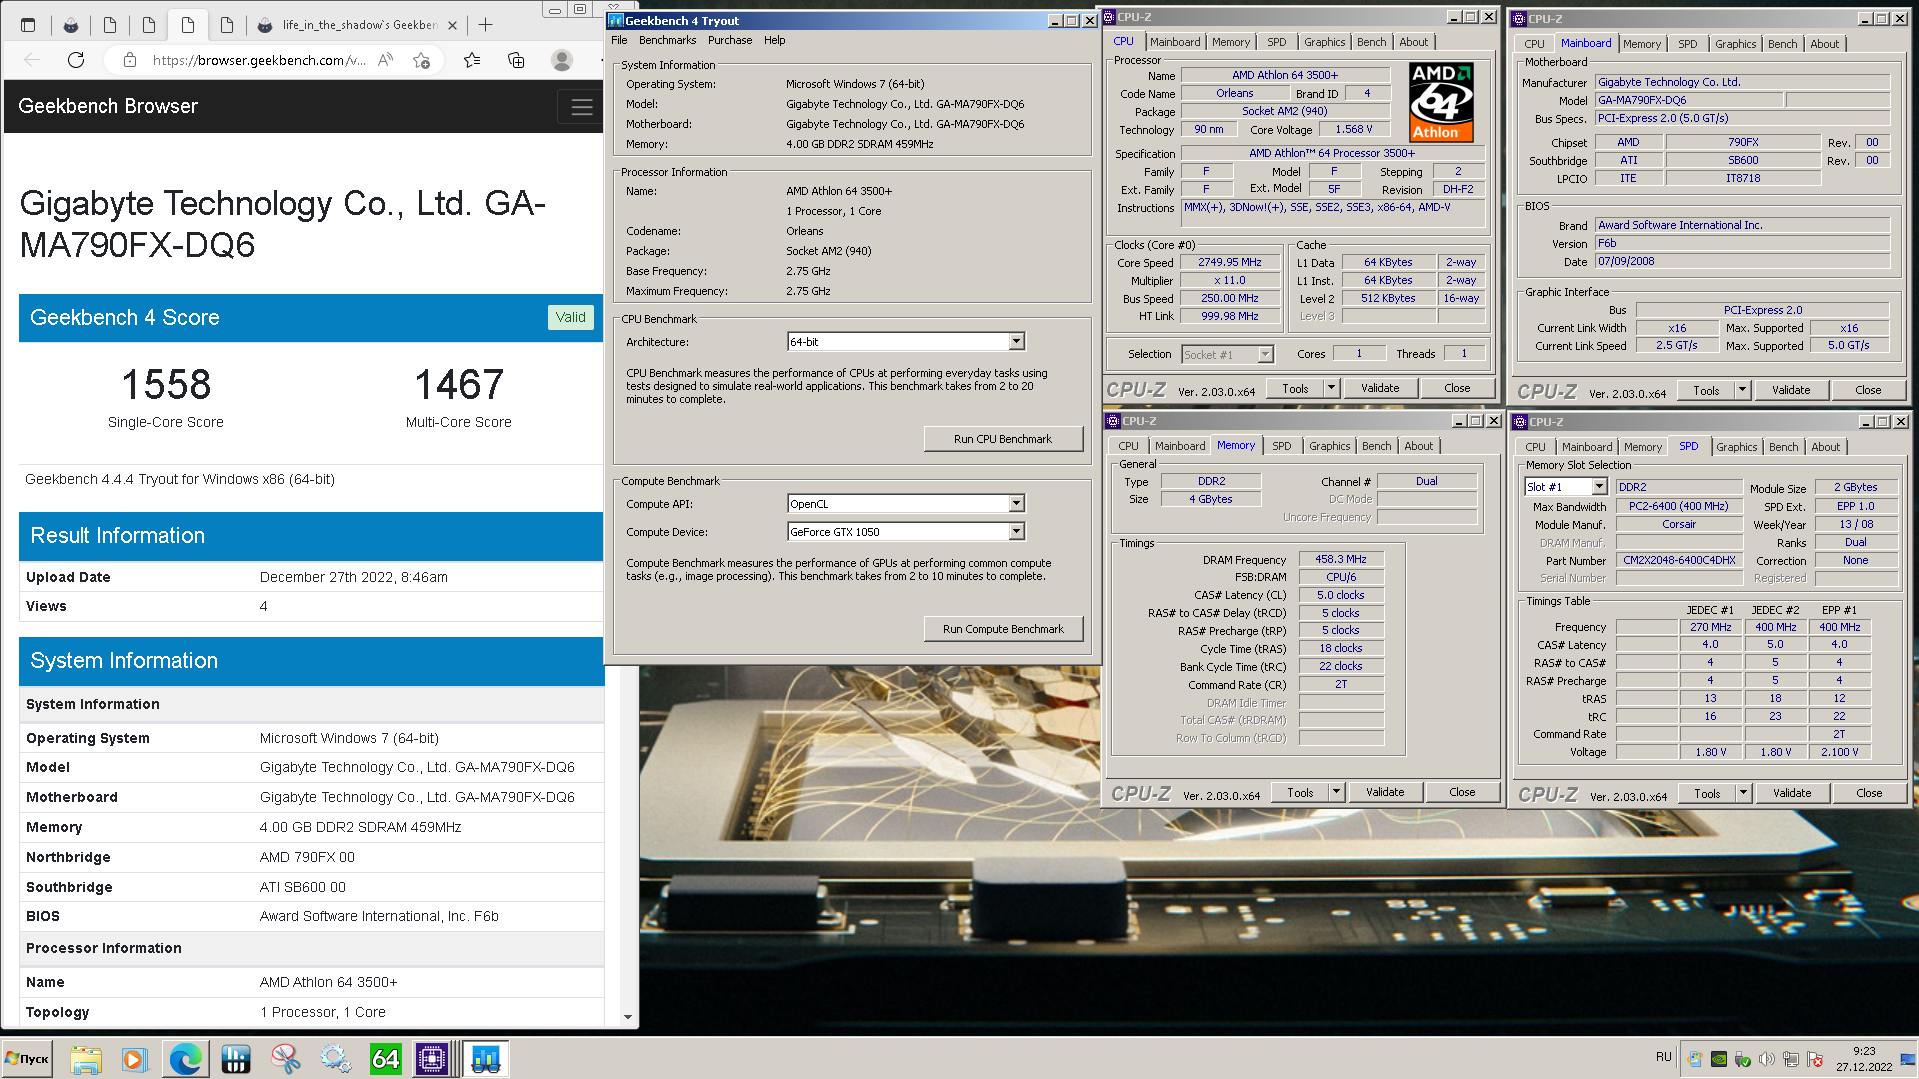1919x1079 pixels.
Task: Select CPU tab in SPD CPU-Z window
Action: 1535,447
